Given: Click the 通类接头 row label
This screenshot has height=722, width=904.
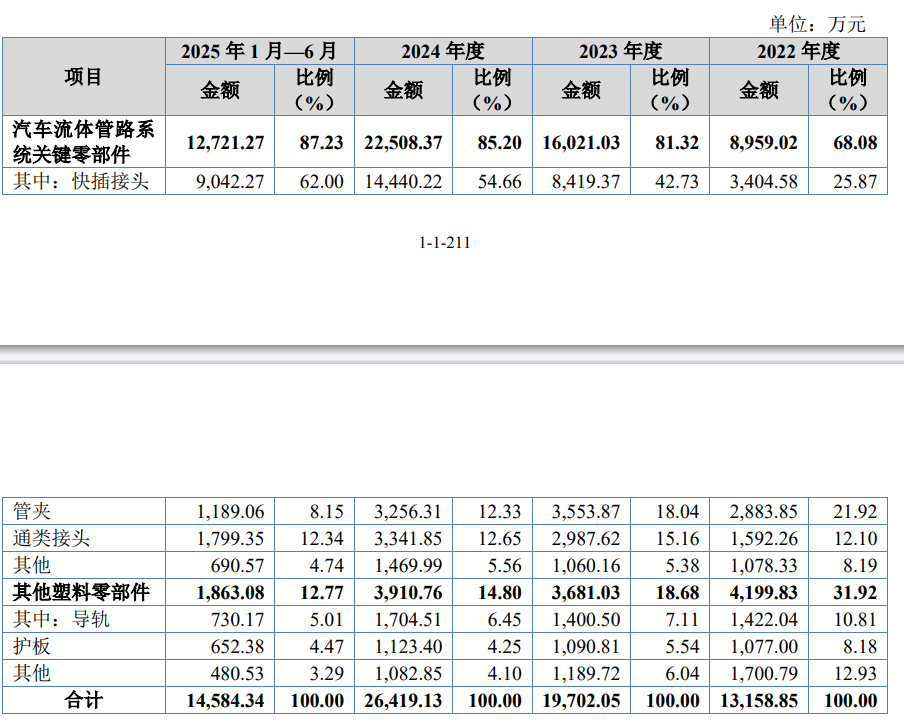Looking at the screenshot, I should click(51, 538).
